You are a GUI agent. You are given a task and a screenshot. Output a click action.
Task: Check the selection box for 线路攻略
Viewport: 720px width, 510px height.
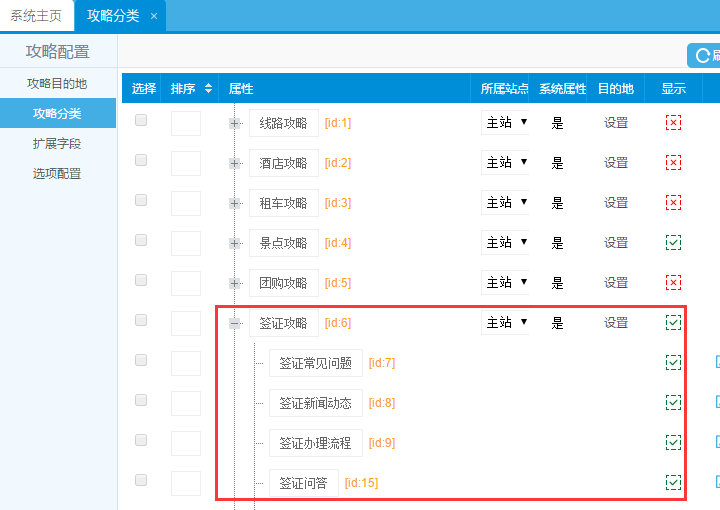tap(141, 120)
